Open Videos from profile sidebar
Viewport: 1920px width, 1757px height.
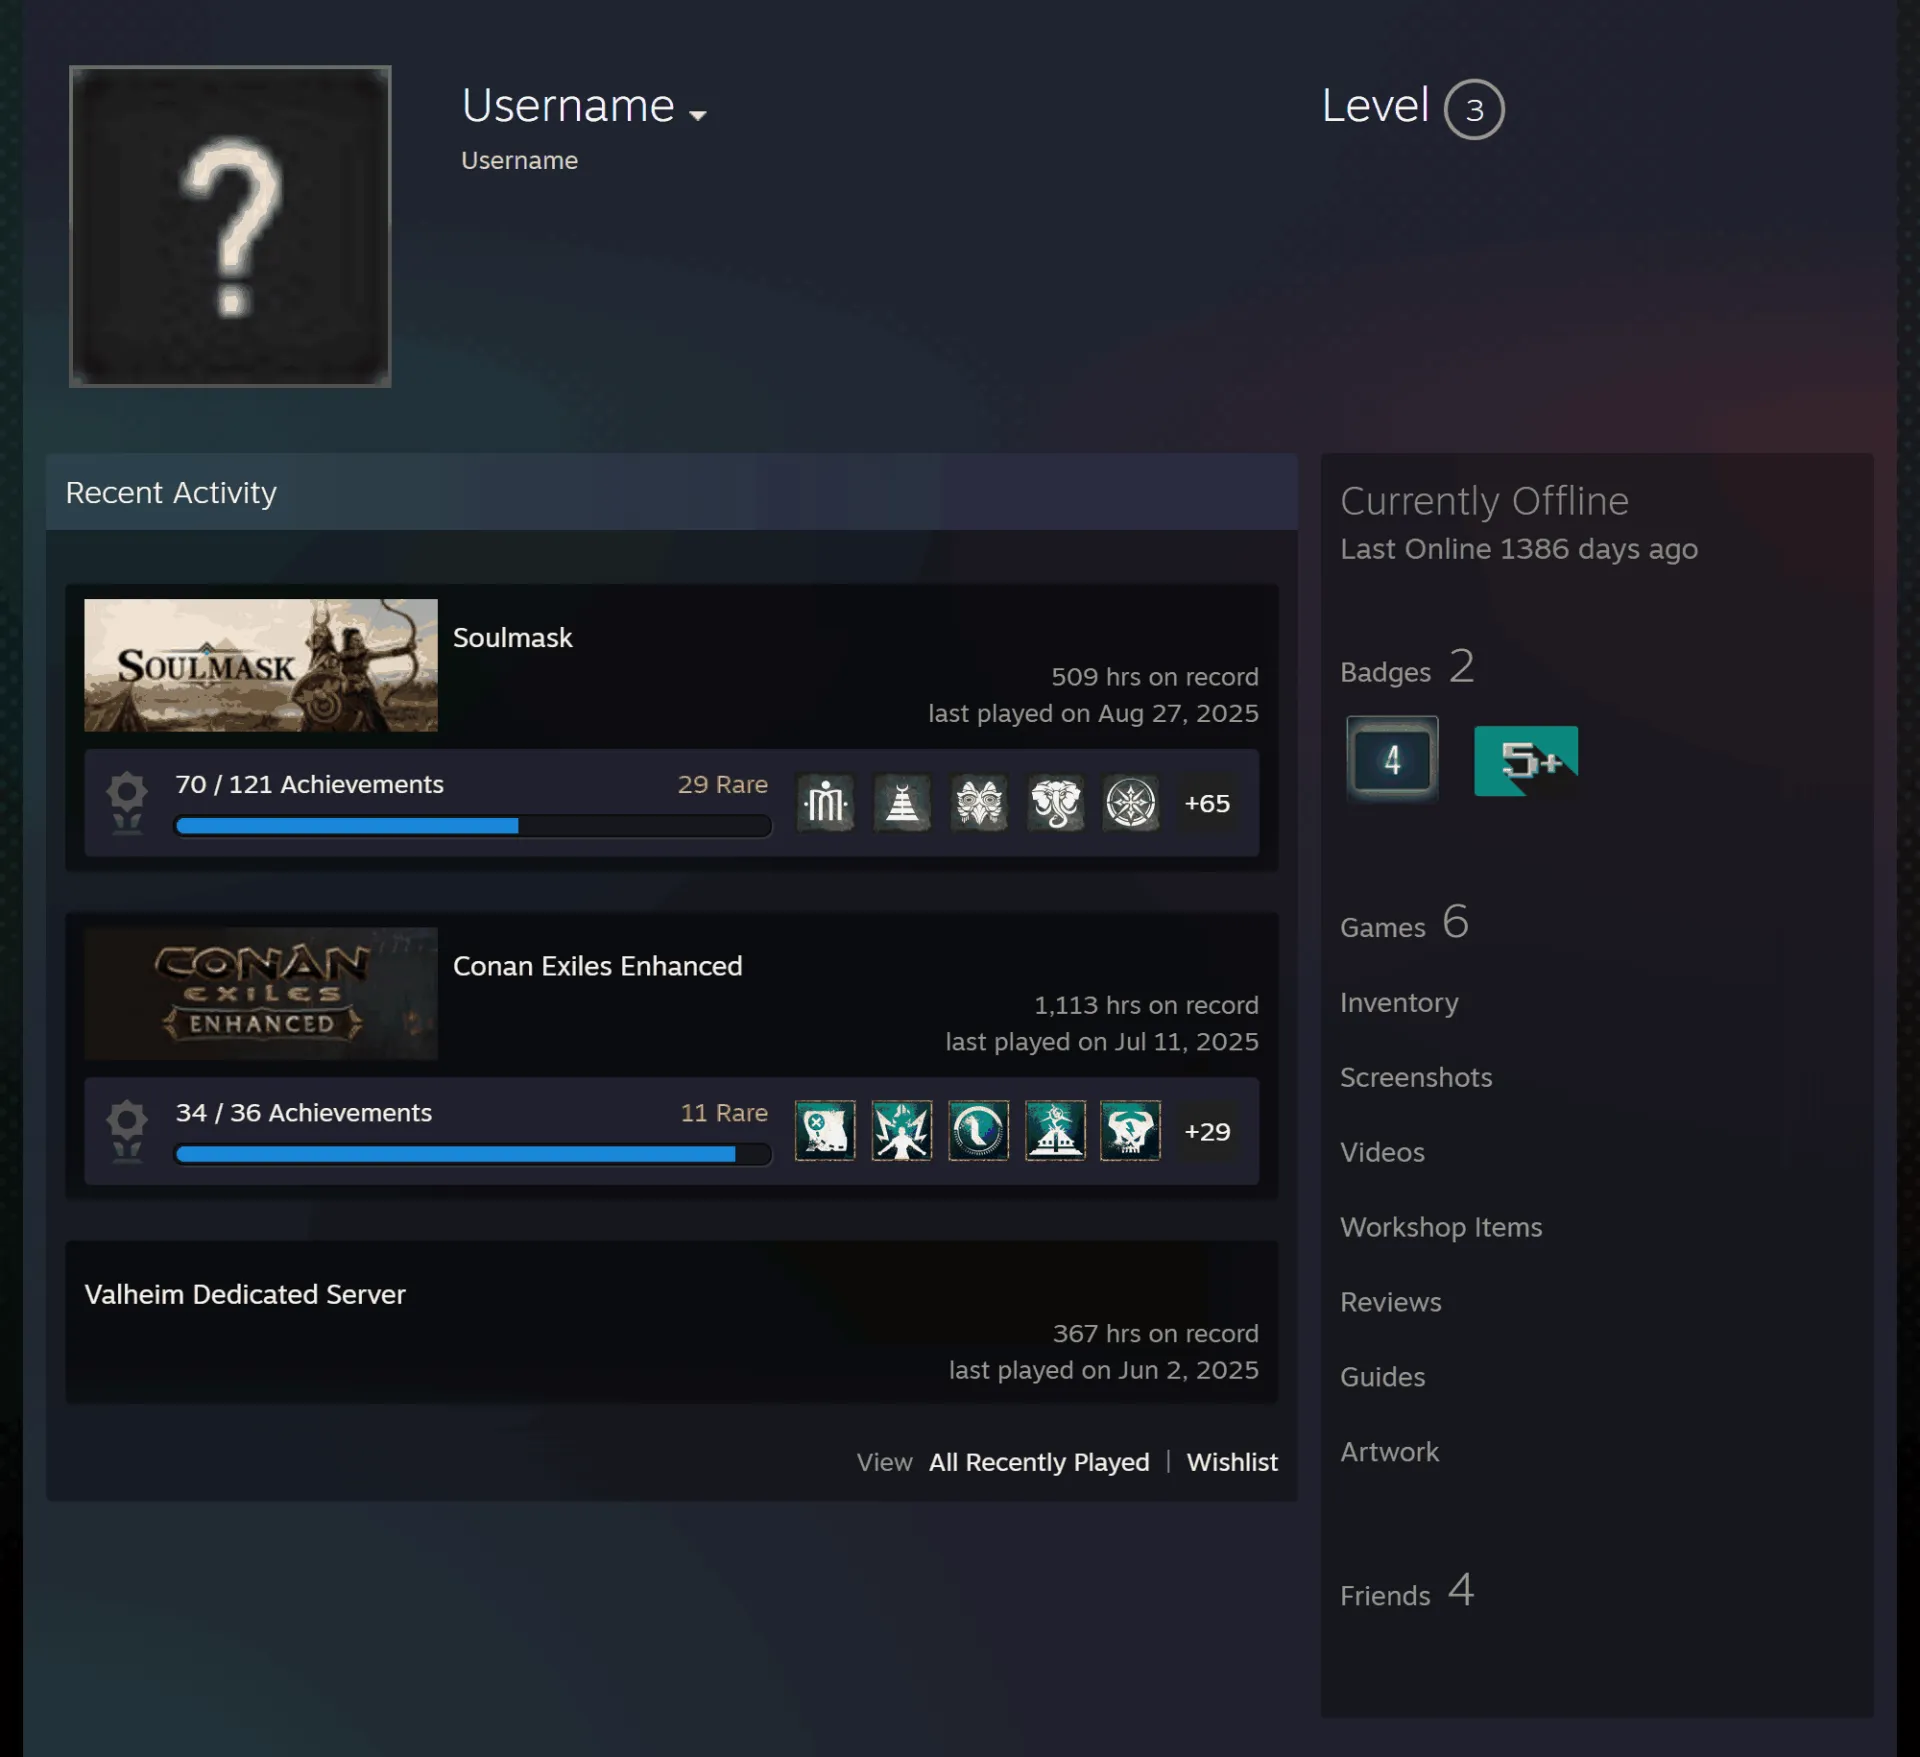click(1382, 1152)
